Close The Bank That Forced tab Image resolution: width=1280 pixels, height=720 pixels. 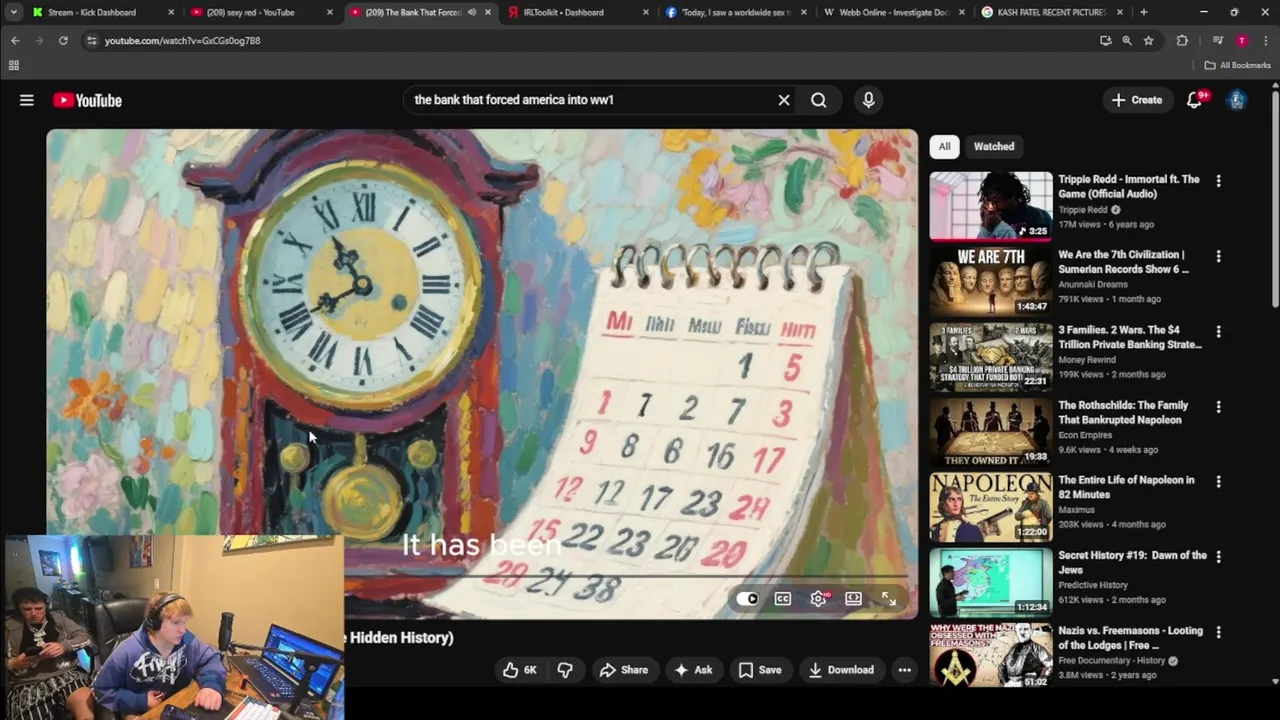(488, 12)
